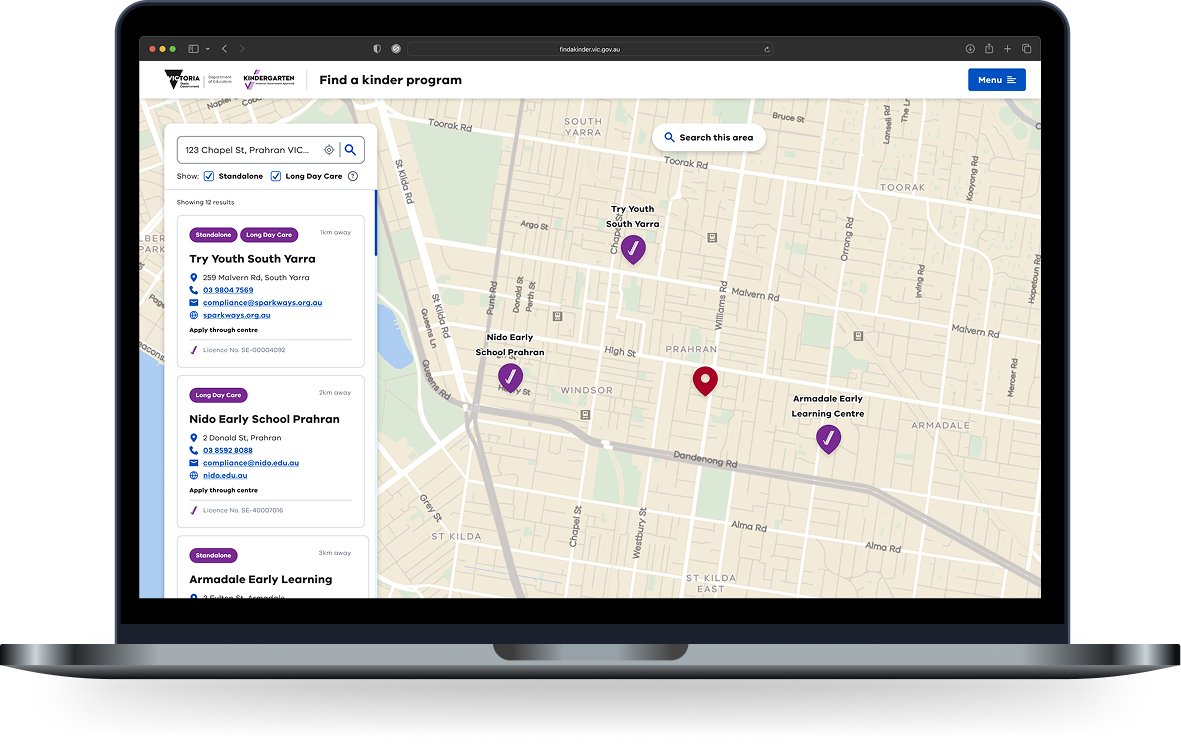
Task: Click the Safari share icon
Action: point(989,48)
